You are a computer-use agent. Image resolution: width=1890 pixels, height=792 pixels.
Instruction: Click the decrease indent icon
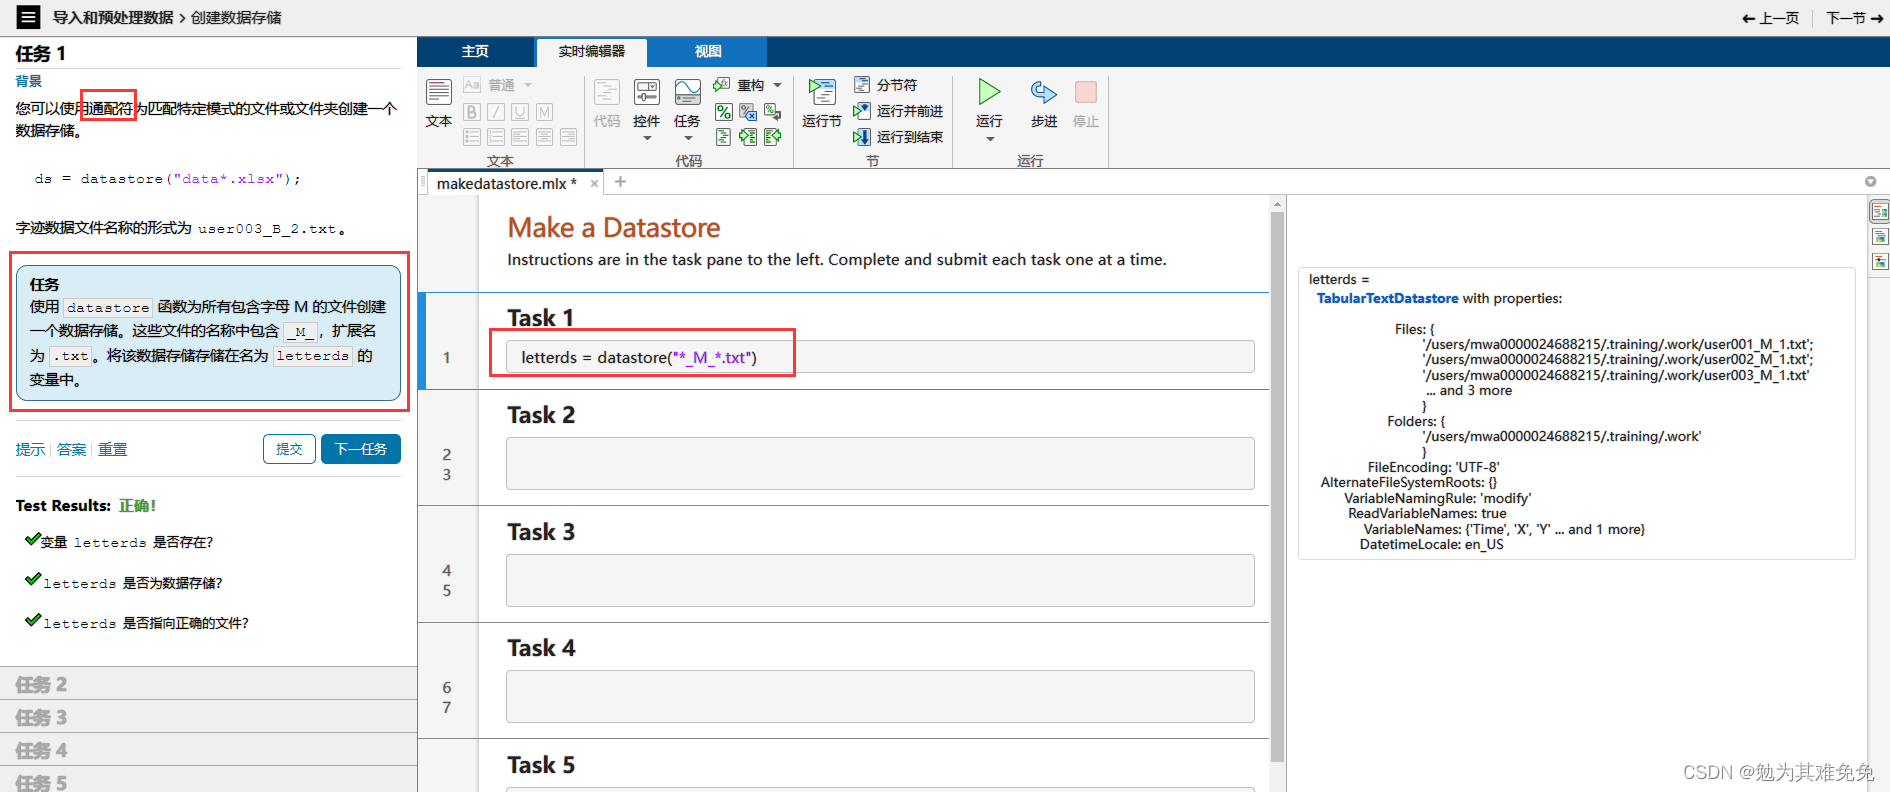point(772,137)
